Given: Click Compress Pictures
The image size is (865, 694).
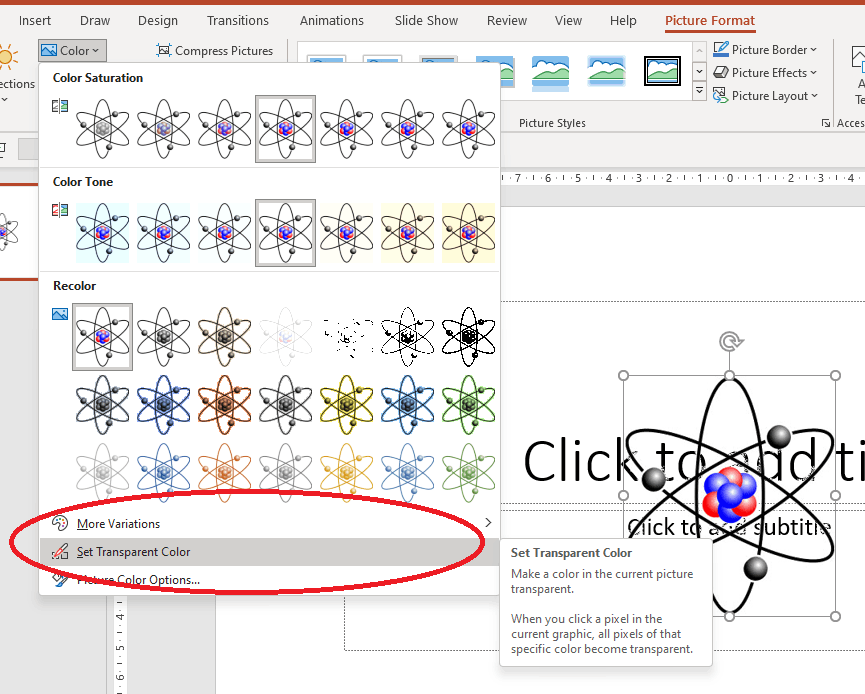Looking at the screenshot, I should pos(215,51).
